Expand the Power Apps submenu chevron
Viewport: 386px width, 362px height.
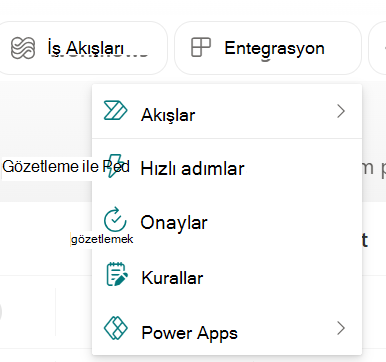point(341,328)
